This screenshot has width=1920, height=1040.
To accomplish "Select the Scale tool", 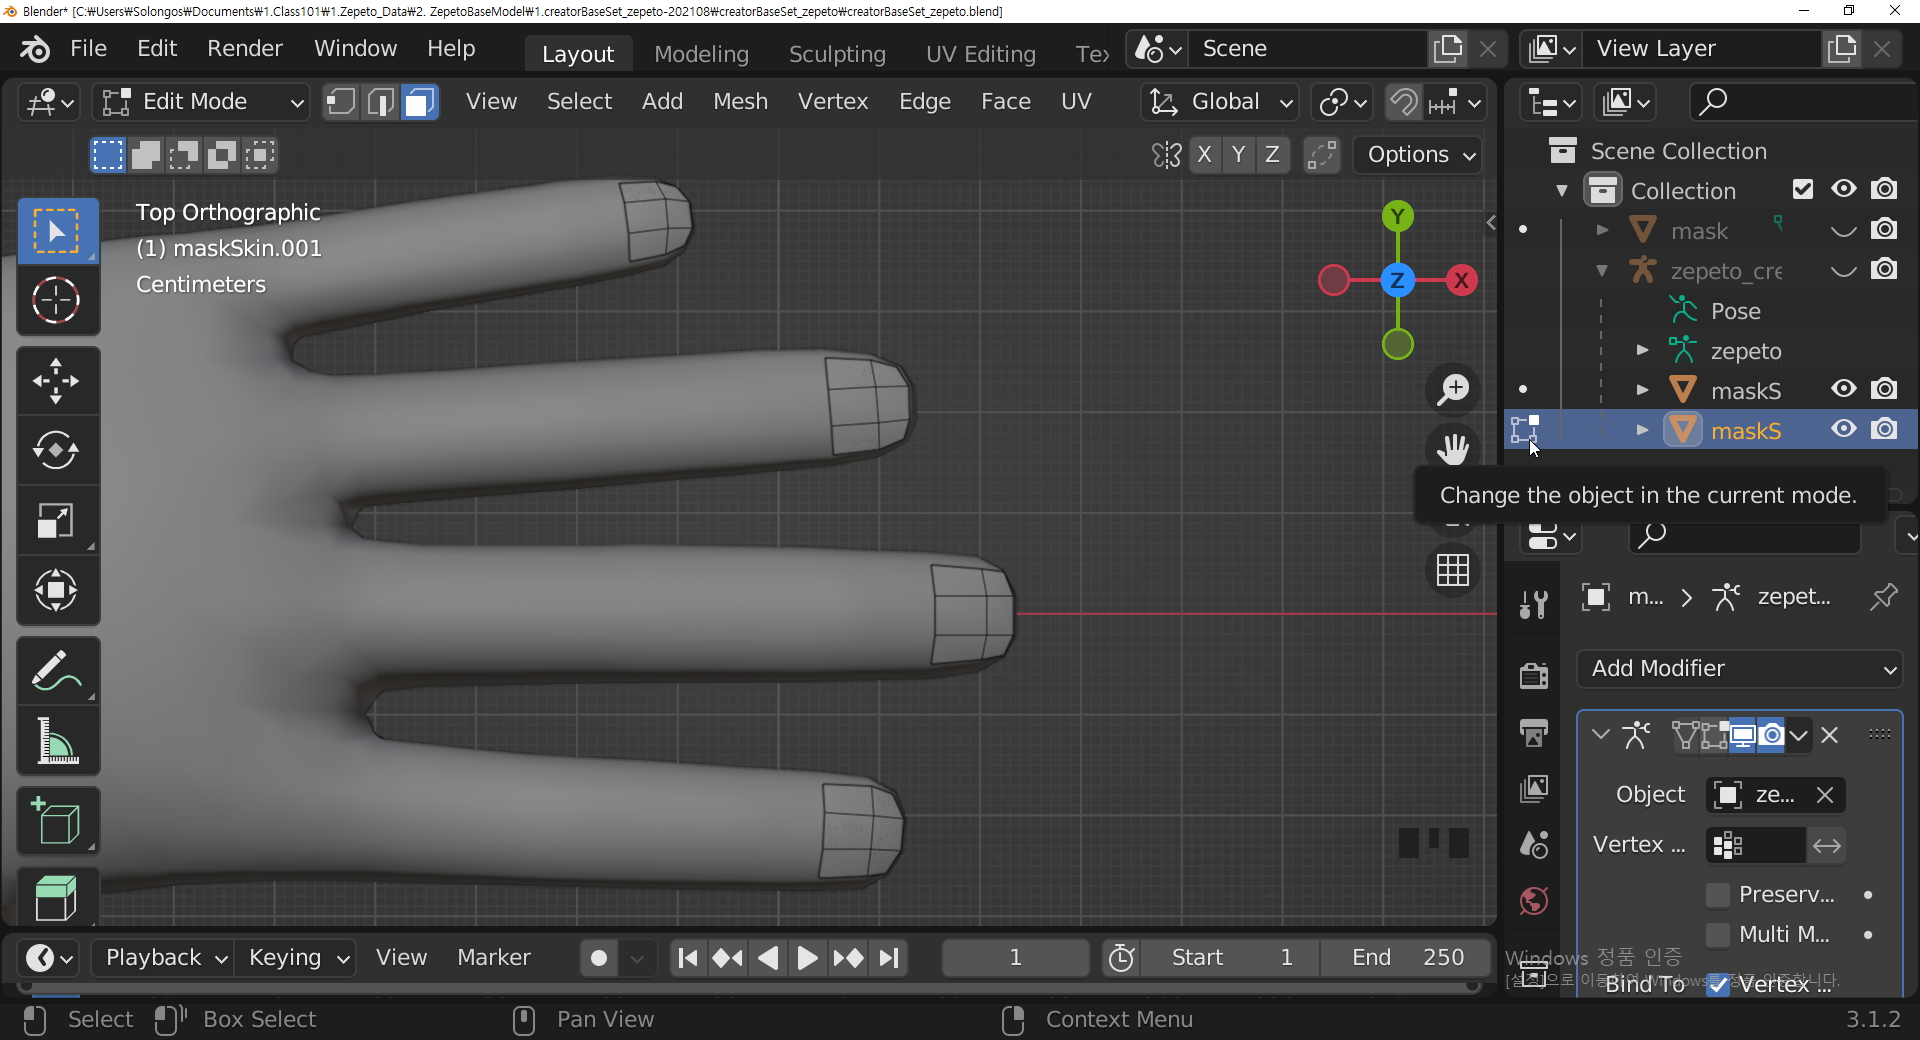I will pos(57,520).
